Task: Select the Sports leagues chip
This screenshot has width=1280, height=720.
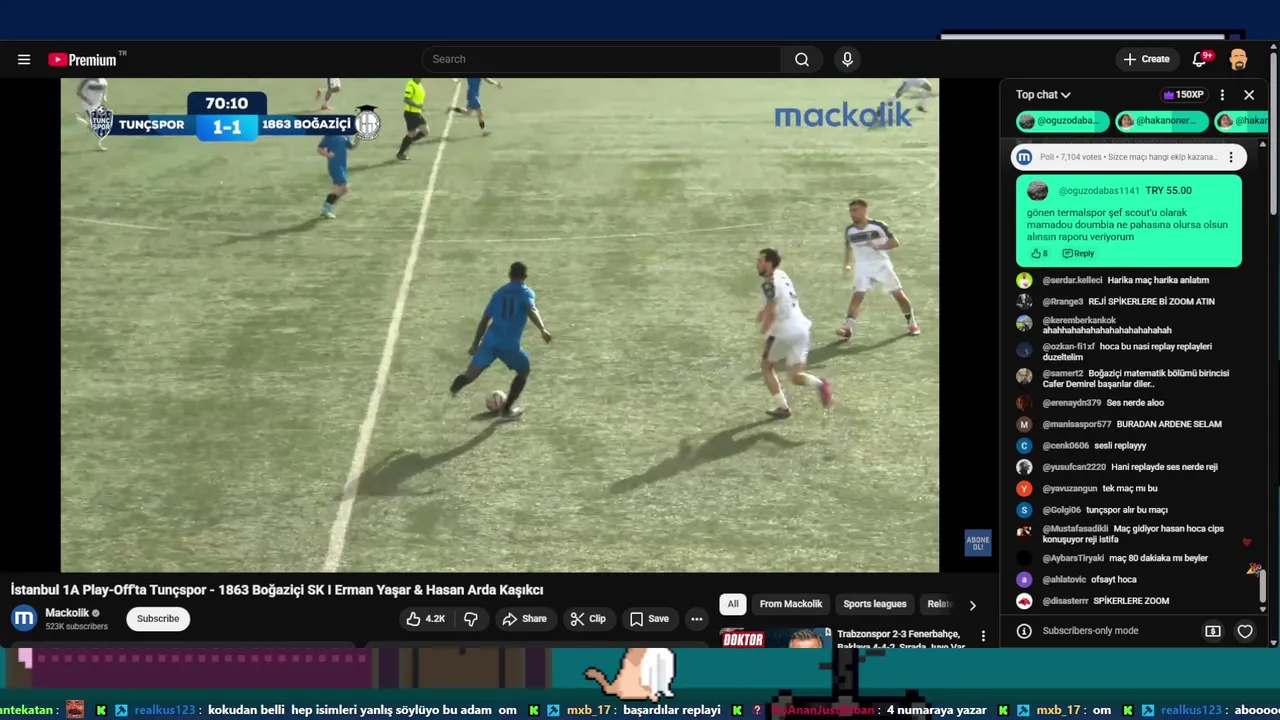Action: click(x=875, y=604)
